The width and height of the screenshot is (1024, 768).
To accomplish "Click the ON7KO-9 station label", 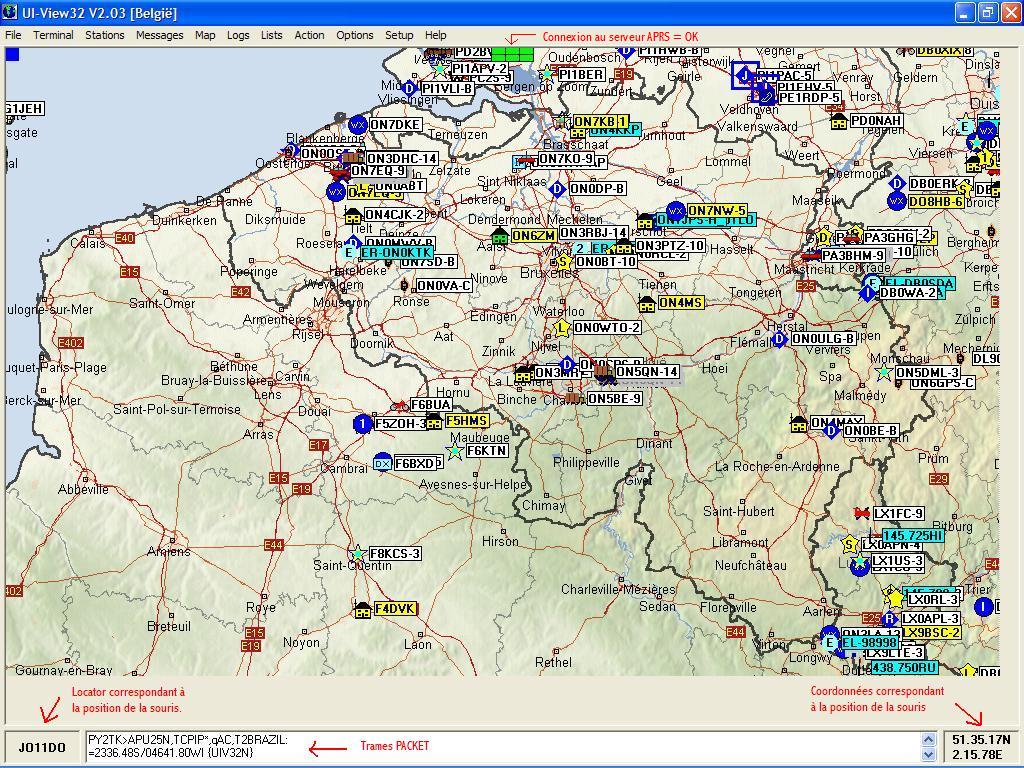I will tap(566, 159).
